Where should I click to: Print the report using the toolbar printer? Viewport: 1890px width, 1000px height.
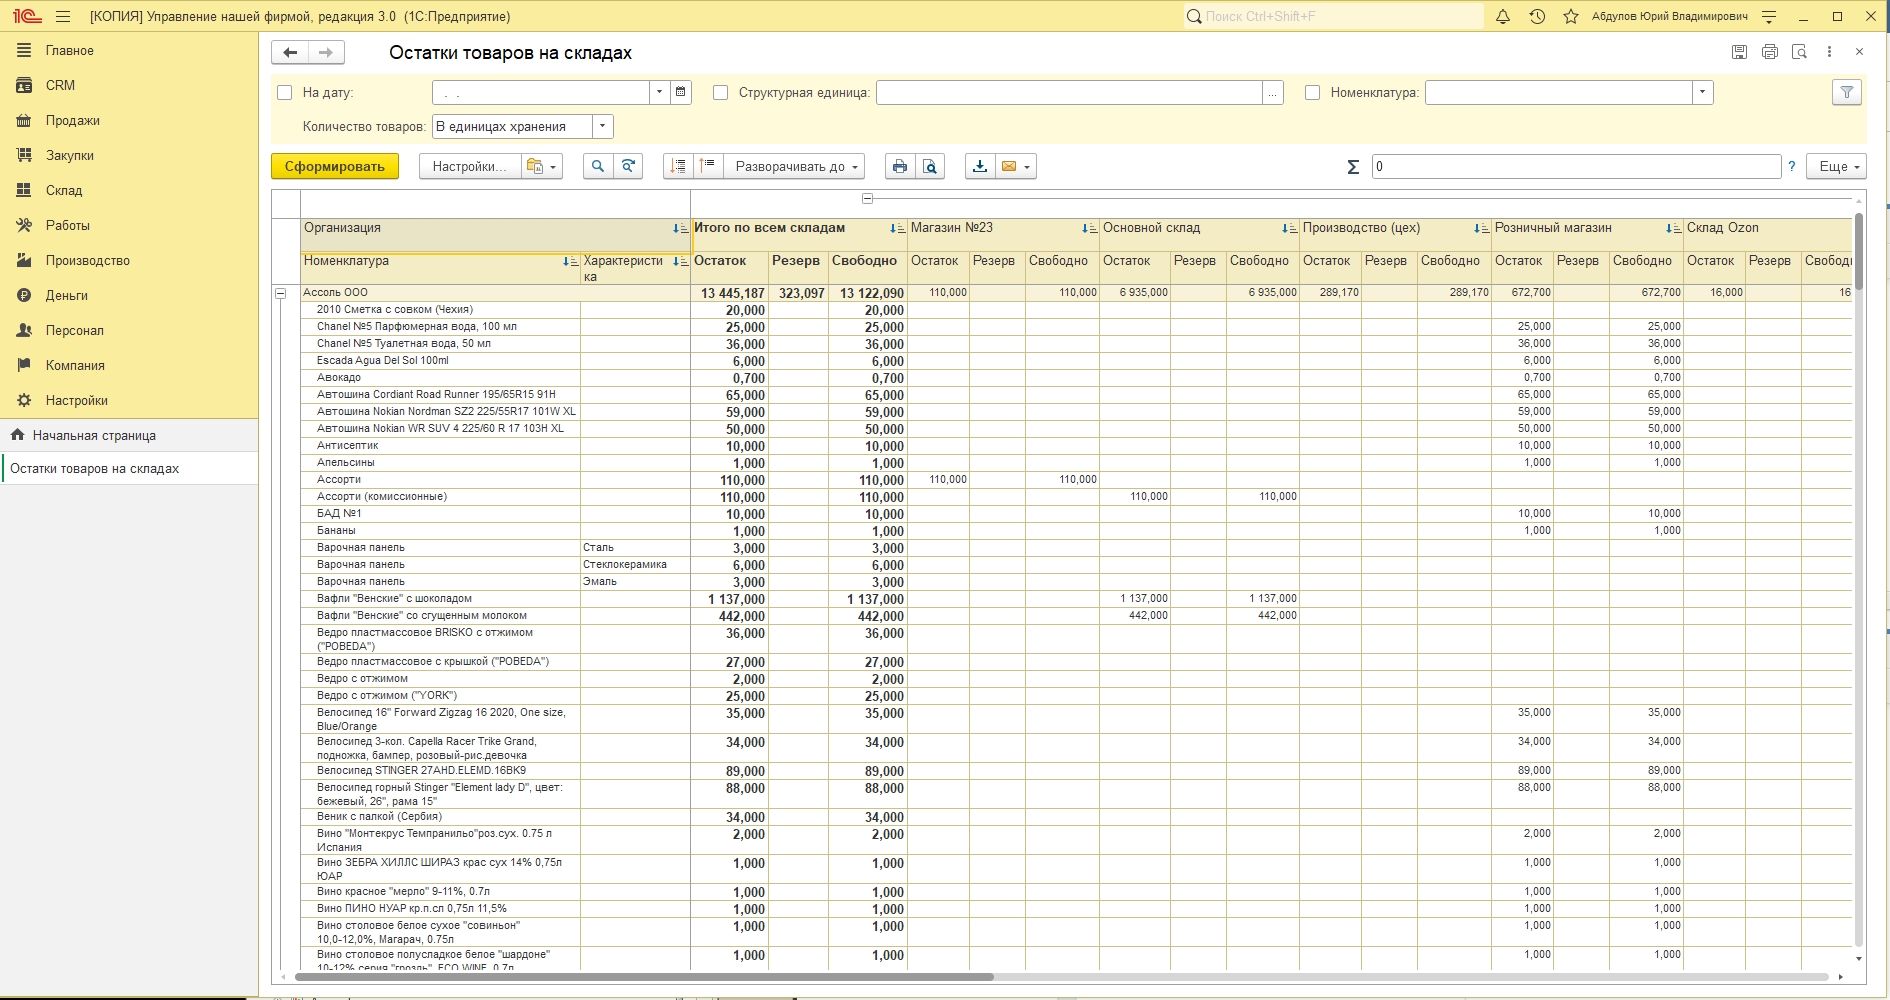click(900, 166)
